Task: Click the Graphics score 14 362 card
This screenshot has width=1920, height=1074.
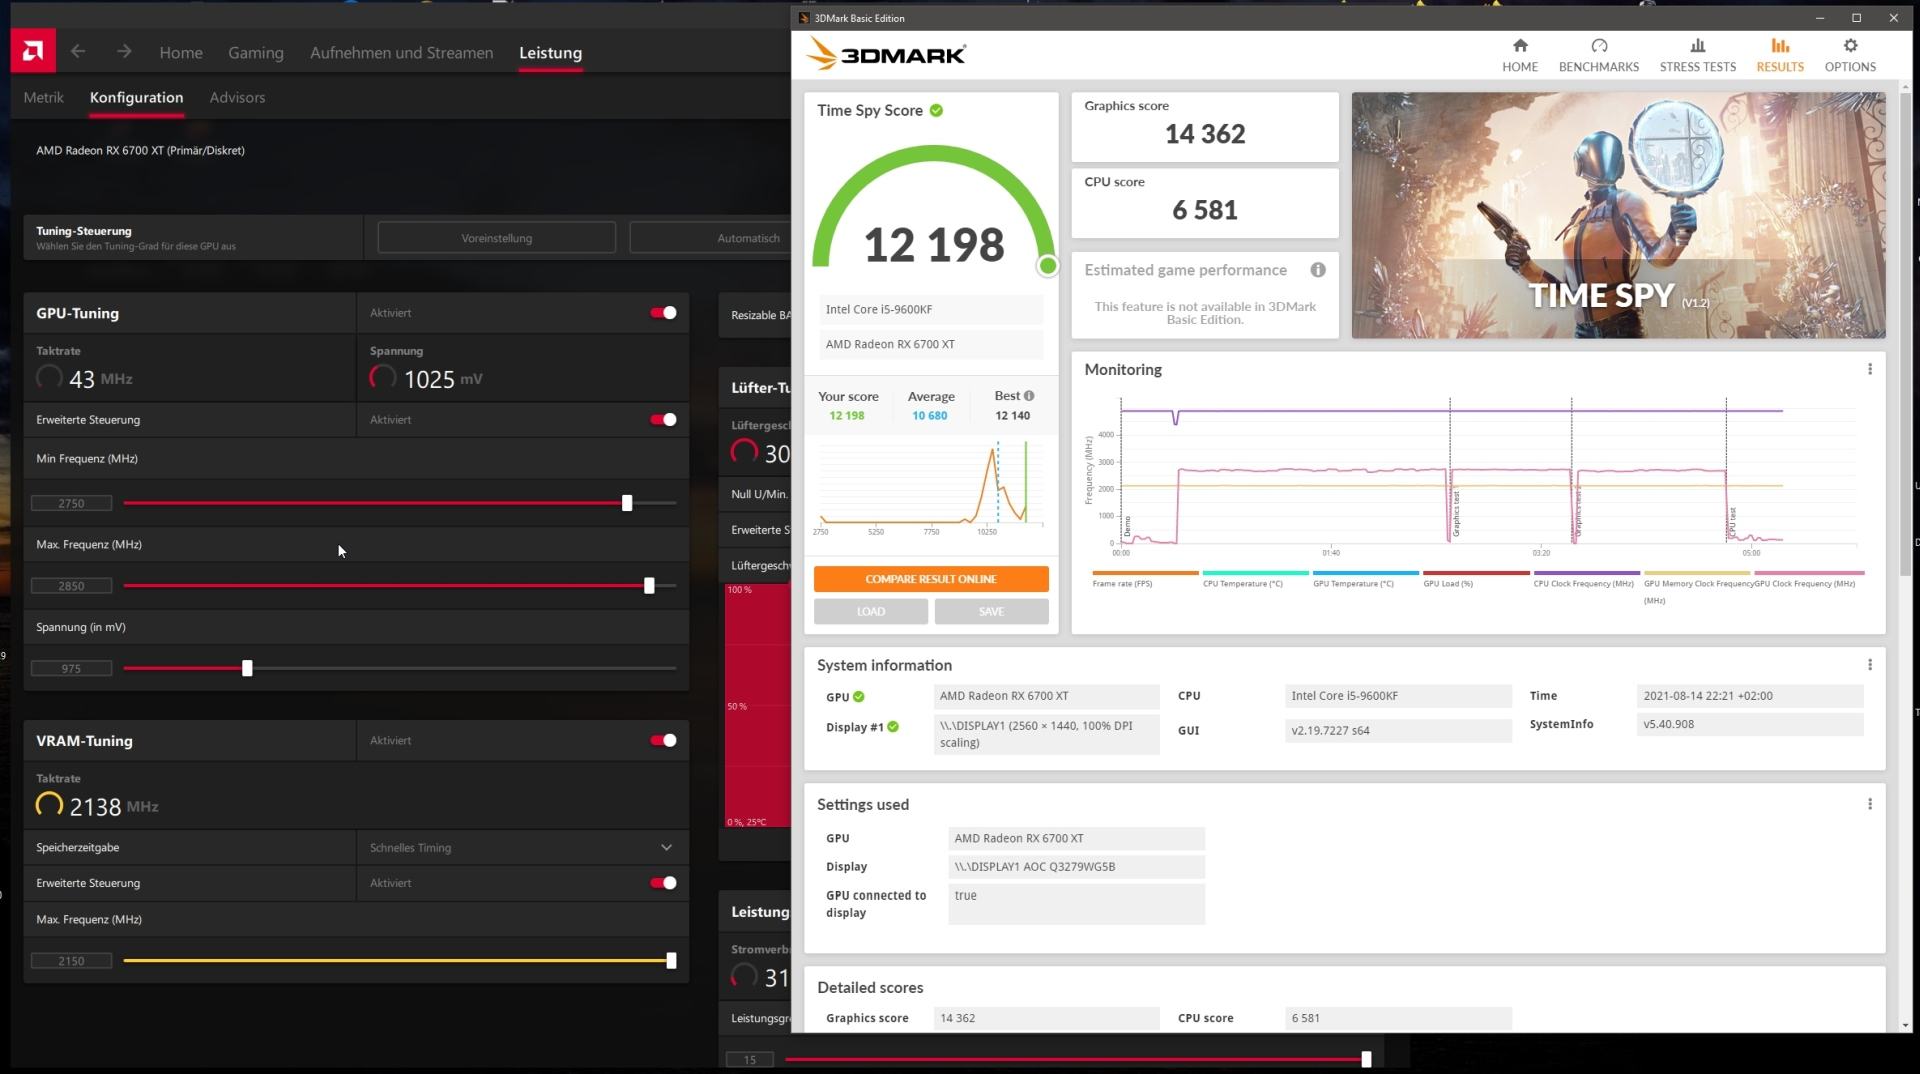Action: click(x=1205, y=127)
